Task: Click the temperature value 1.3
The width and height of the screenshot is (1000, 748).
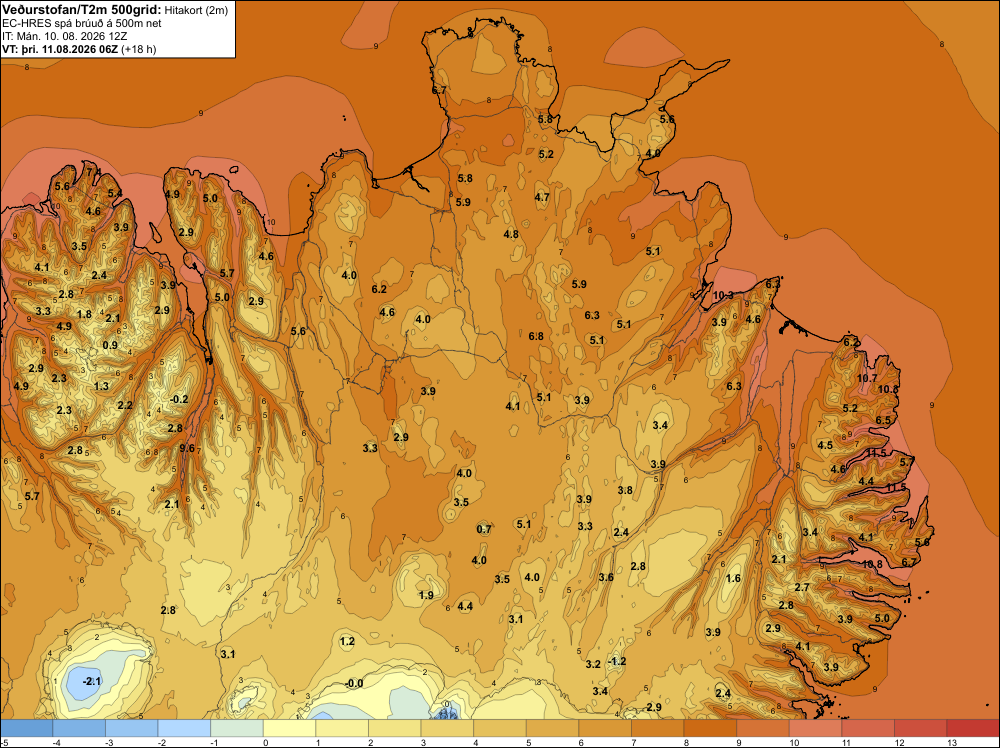Action: coord(101,386)
